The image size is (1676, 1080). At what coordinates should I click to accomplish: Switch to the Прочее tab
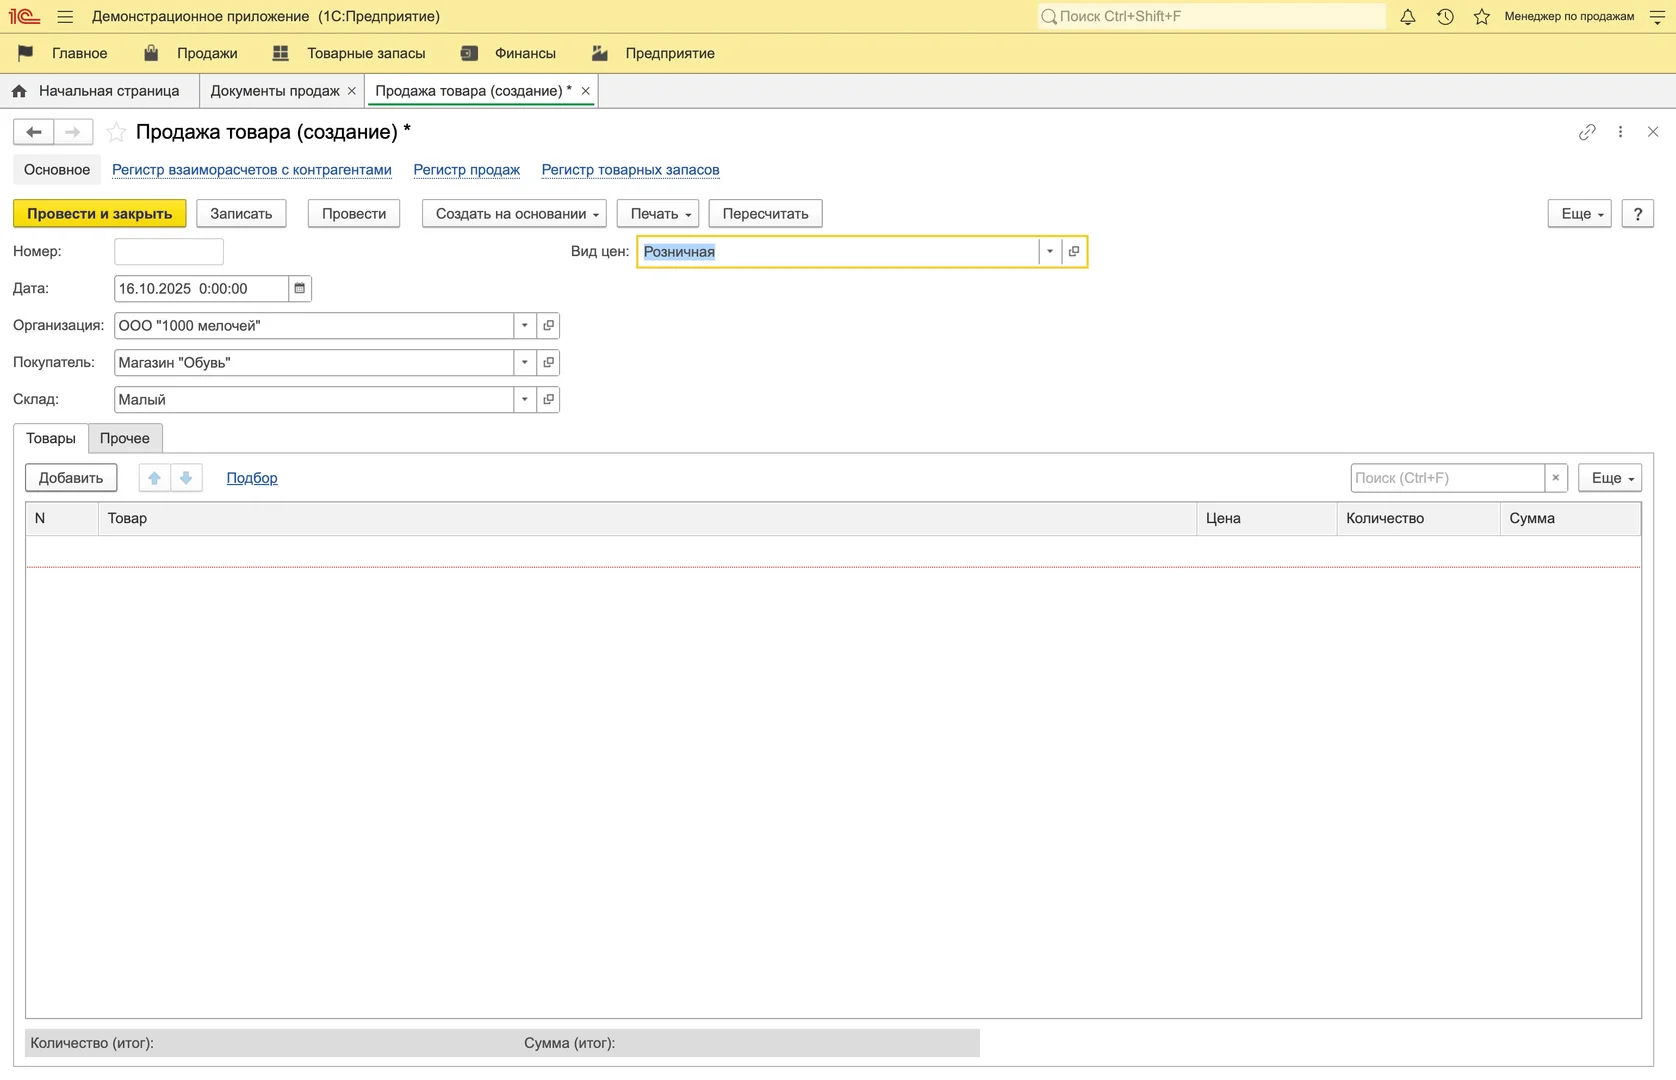tap(125, 438)
